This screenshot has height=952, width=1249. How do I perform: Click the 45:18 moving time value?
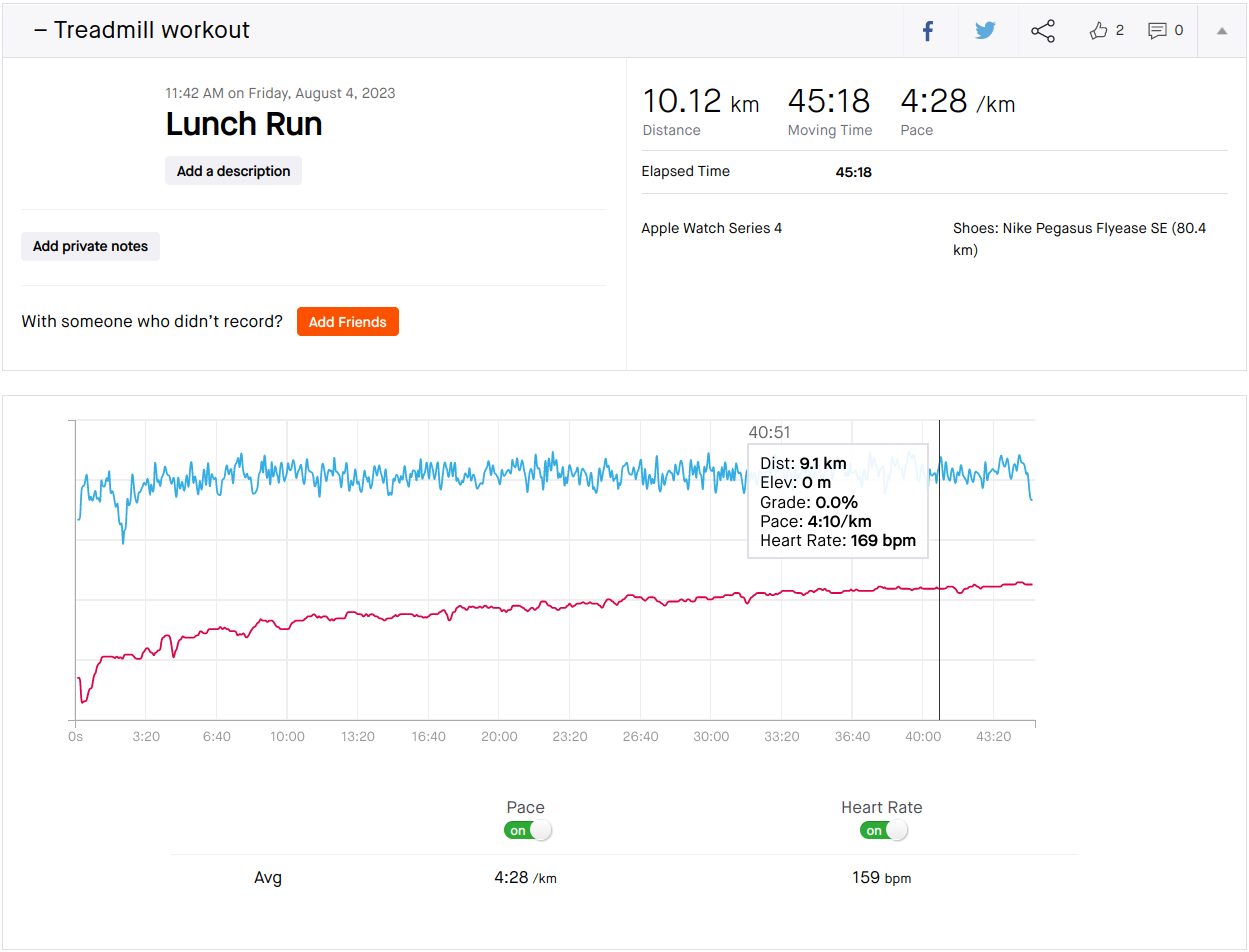[828, 102]
